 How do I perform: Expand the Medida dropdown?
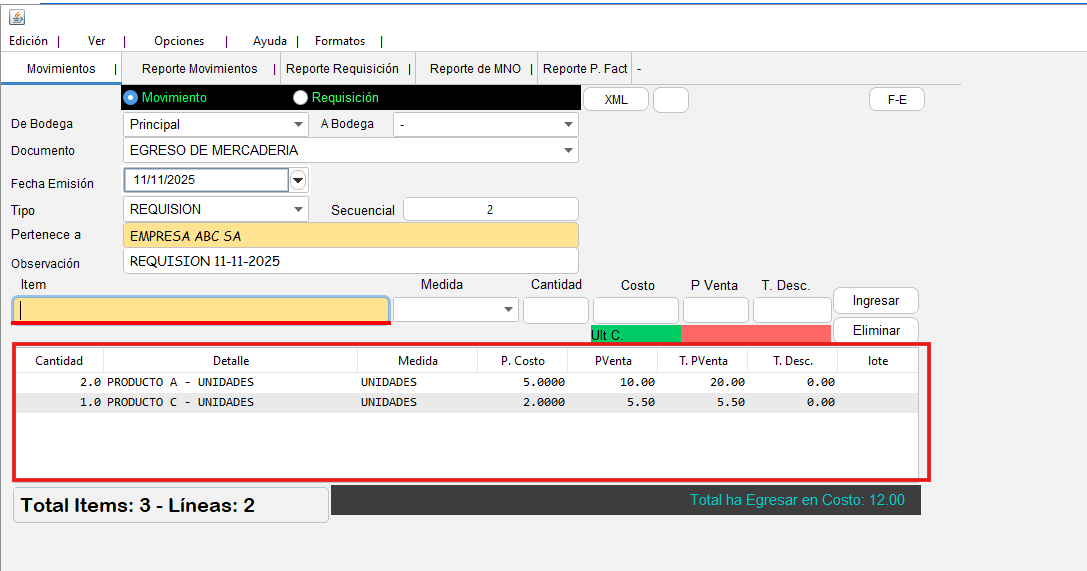click(x=509, y=311)
